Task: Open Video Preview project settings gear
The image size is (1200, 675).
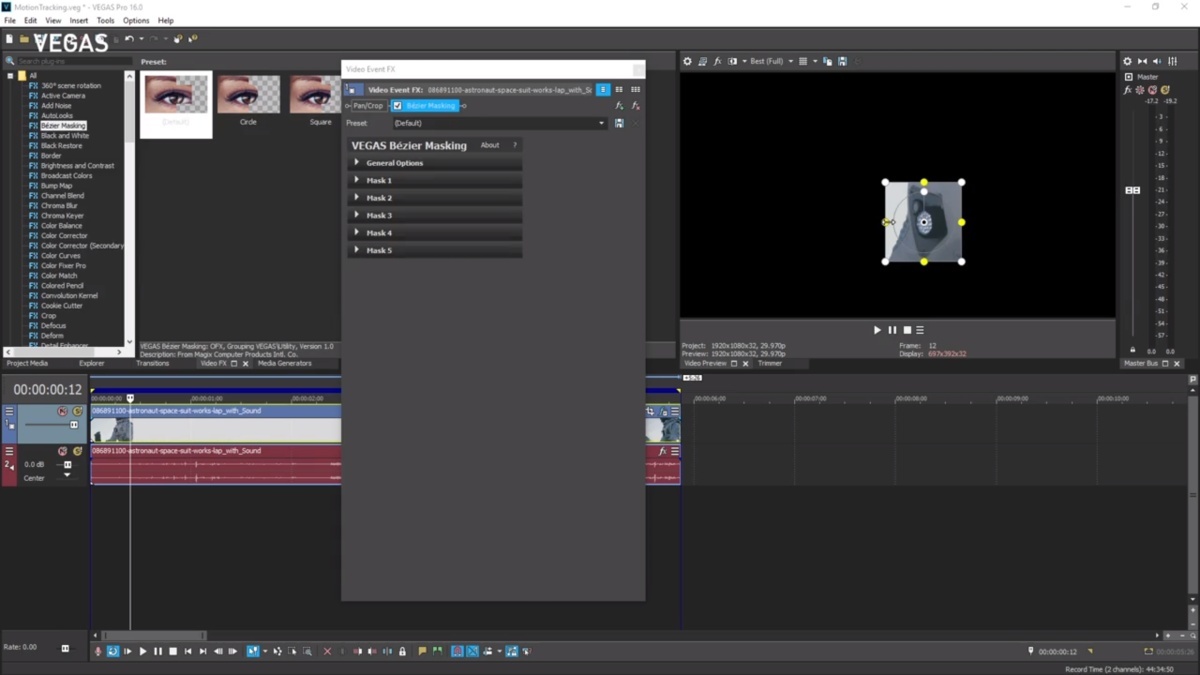Action: click(x=687, y=61)
